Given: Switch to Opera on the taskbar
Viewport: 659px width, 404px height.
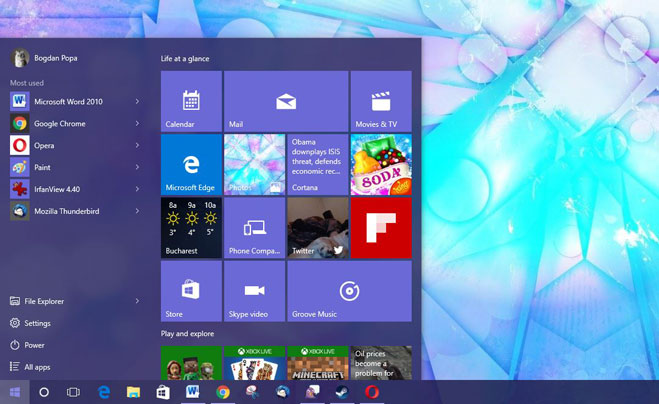Looking at the screenshot, I should pyautogui.click(x=372, y=392).
